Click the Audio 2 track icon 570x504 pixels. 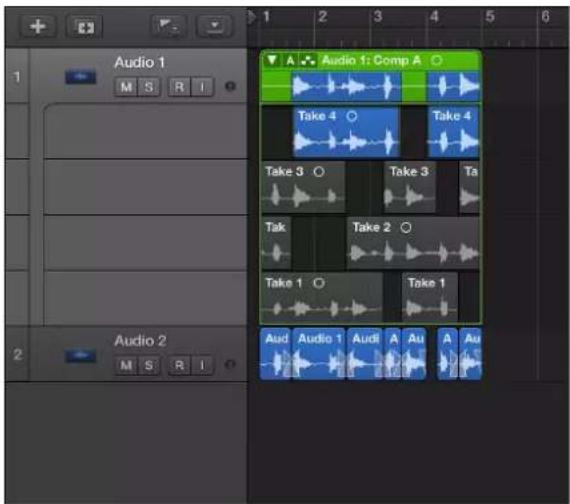tap(81, 356)
